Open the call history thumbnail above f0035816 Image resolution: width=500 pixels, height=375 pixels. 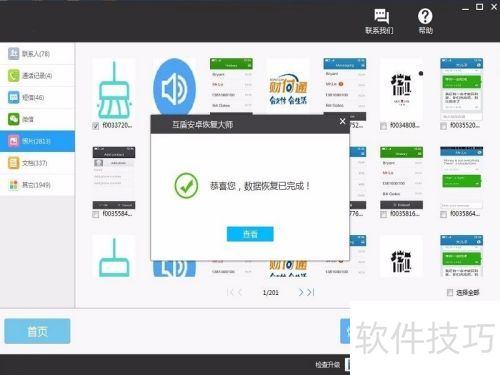click(401, 178)
